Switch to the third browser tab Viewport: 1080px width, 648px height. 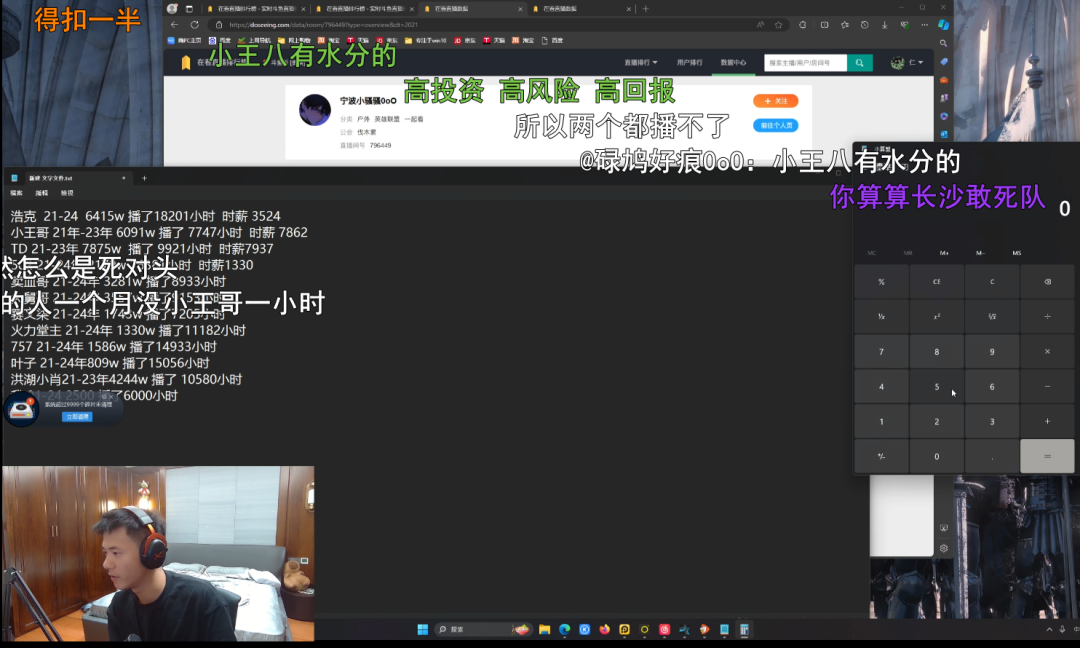click(x=472, y=9)
